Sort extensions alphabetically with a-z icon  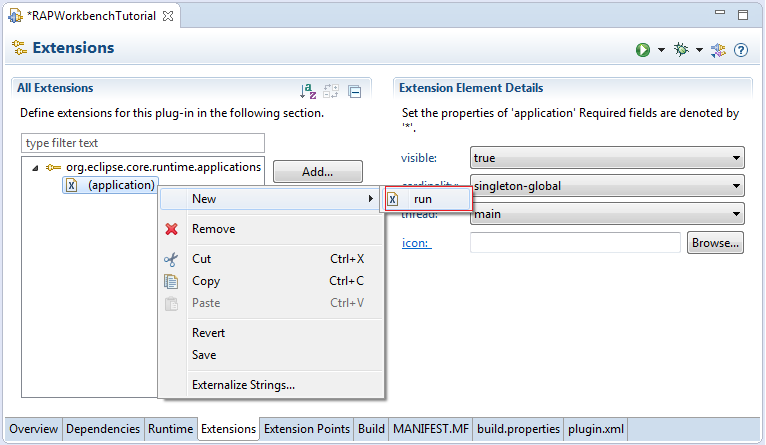pyautogui.click(x=308, y=91)
